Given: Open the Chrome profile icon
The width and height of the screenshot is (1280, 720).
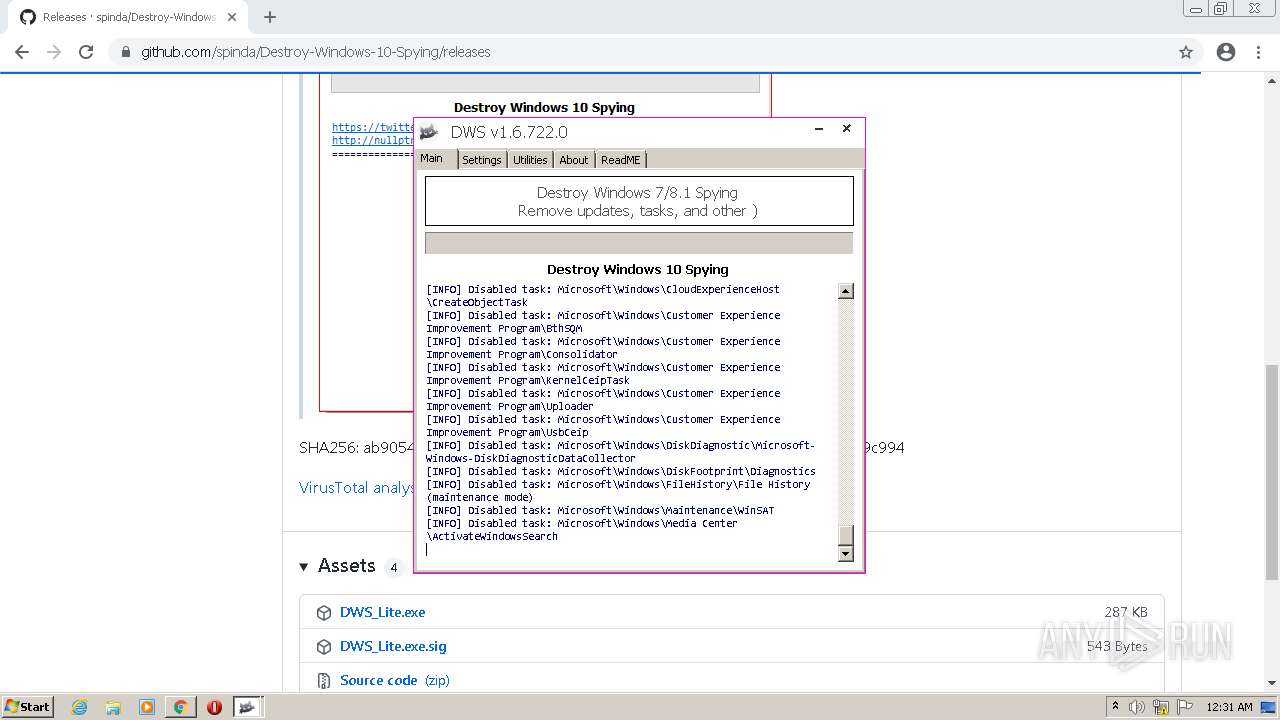Looking at the screenshot, I should (x=1226, y=52).
